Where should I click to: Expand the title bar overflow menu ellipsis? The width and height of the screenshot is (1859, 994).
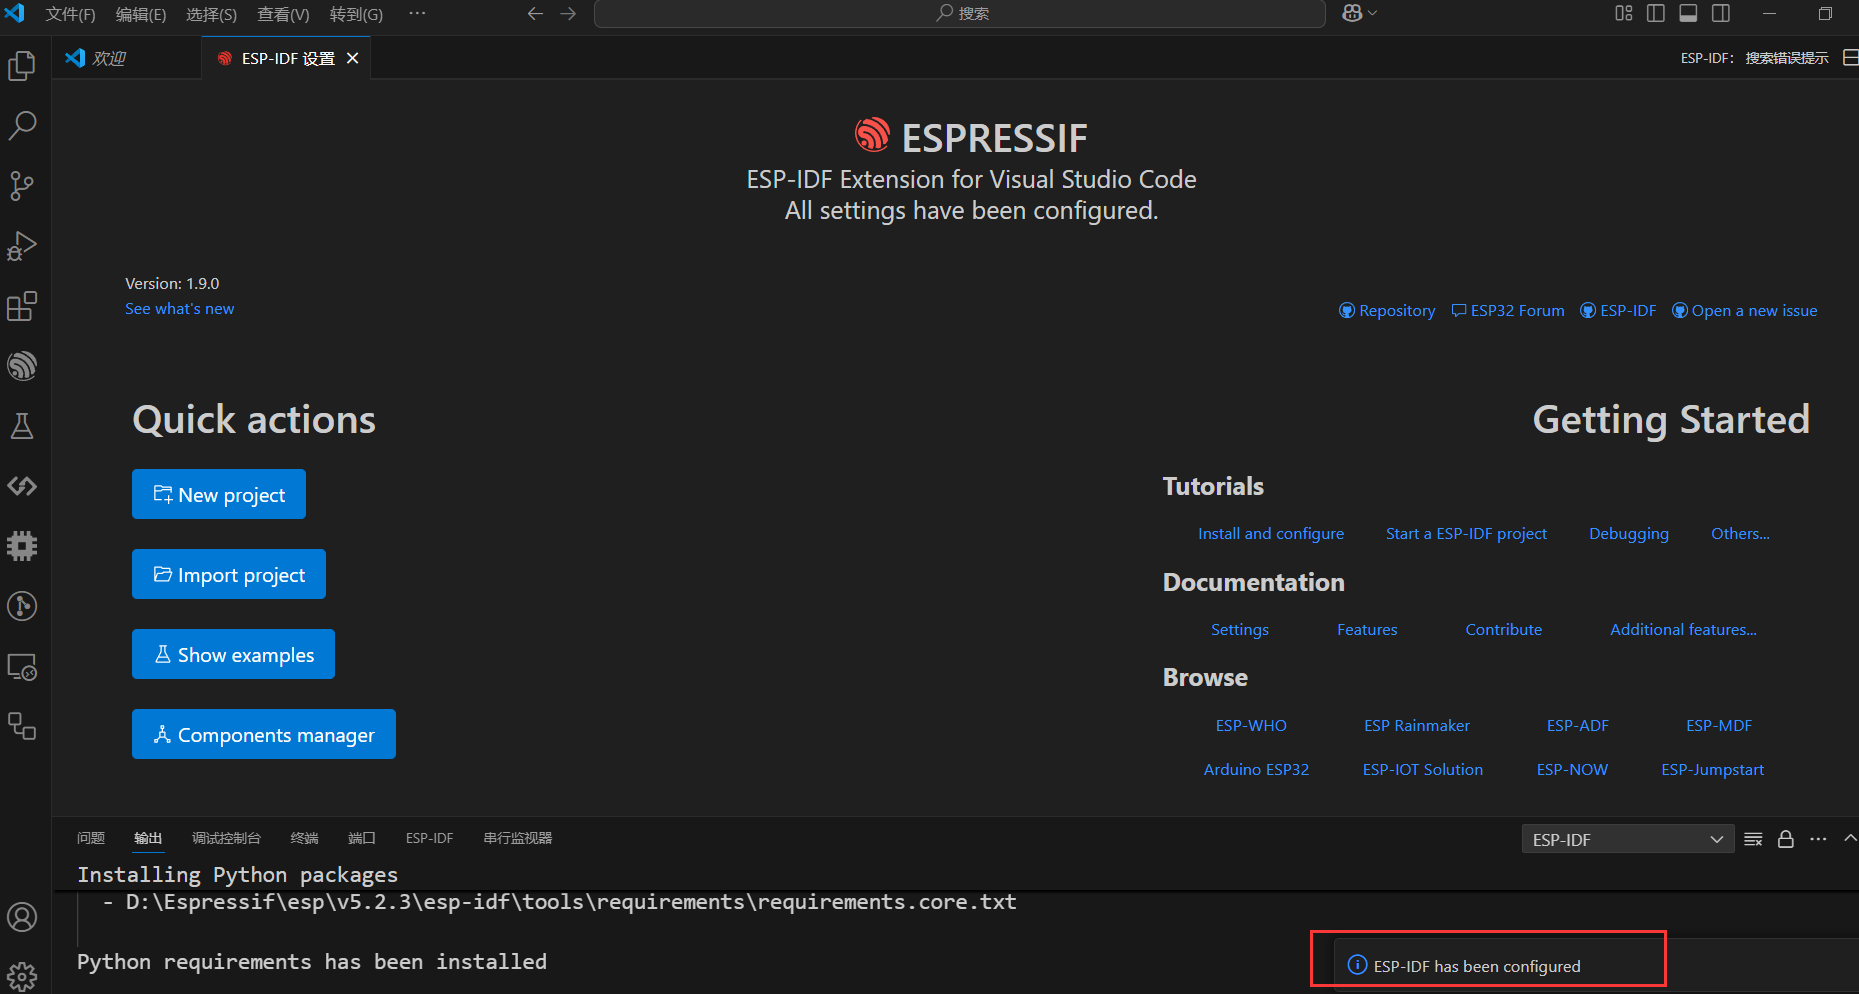pyautogui.click(x=417, y=14)
